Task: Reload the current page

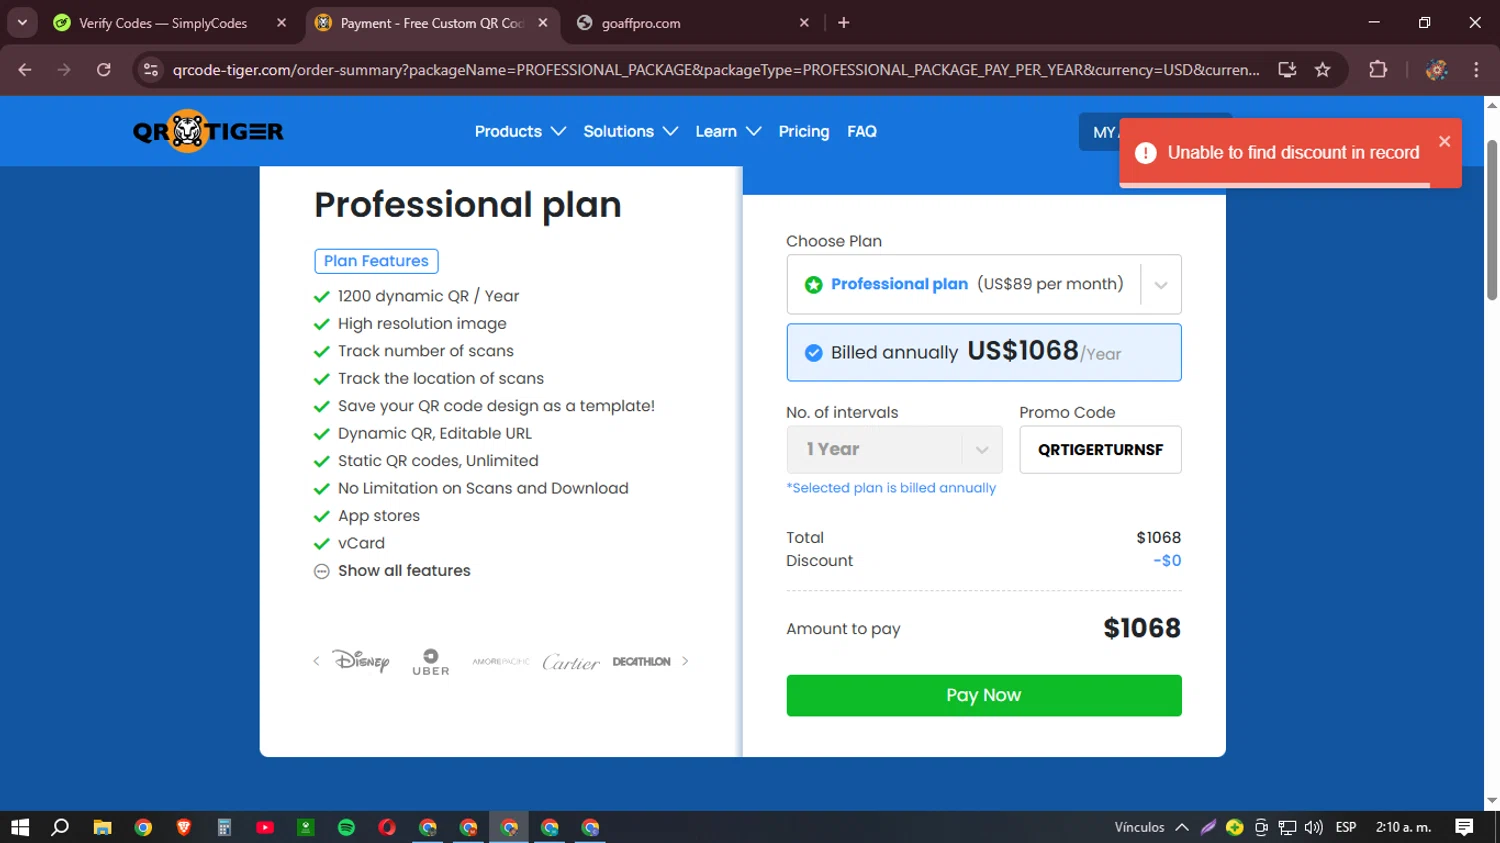Action: [104, 70]
